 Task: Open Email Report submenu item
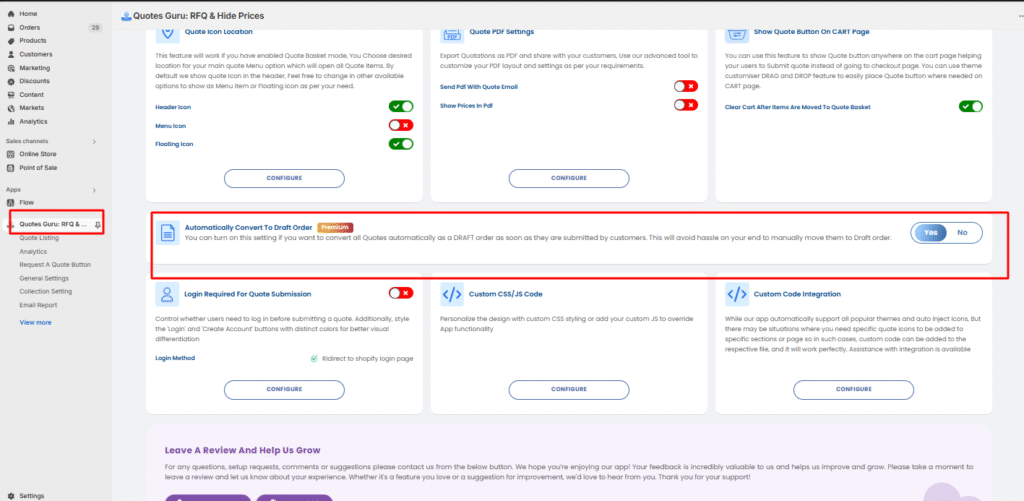[x=39, y=305]
